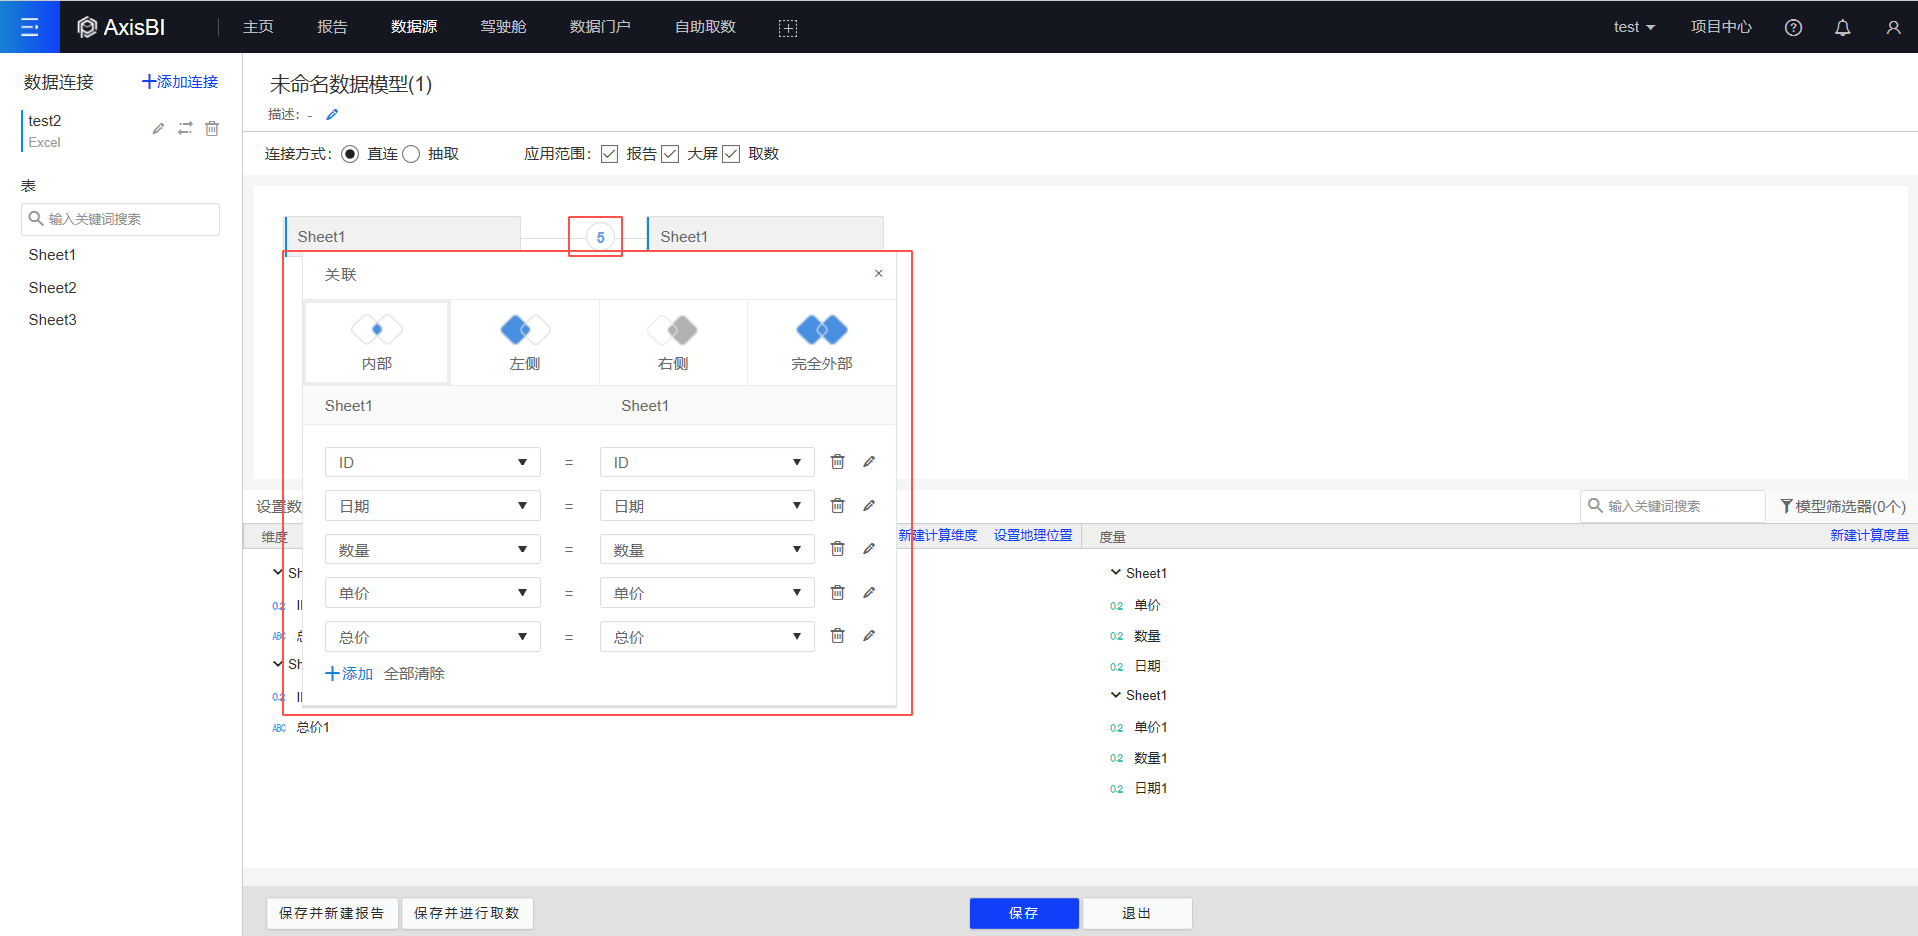This screenshot has width=1918, height=936.
Task: Select the 抽取 connection mode radio button
Action: (x=411, y=154)
